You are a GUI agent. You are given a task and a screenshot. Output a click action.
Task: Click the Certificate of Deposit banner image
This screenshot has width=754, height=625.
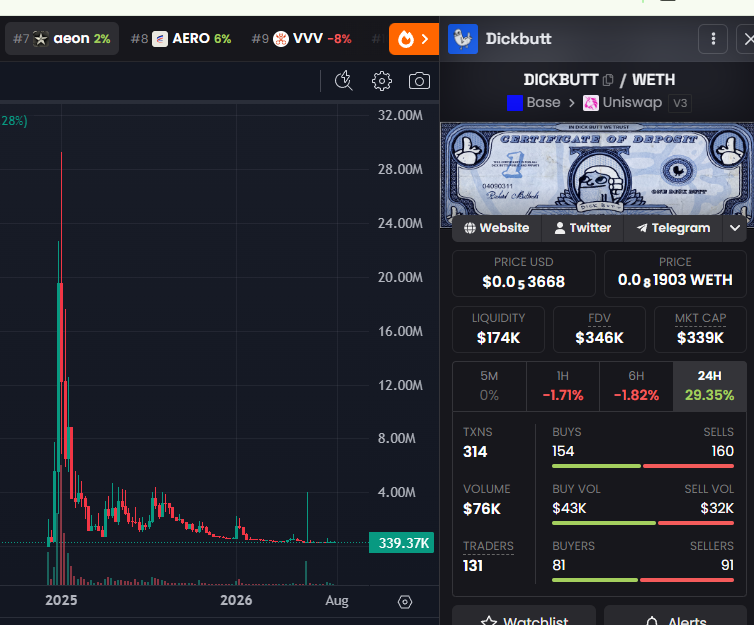point(597,168)
